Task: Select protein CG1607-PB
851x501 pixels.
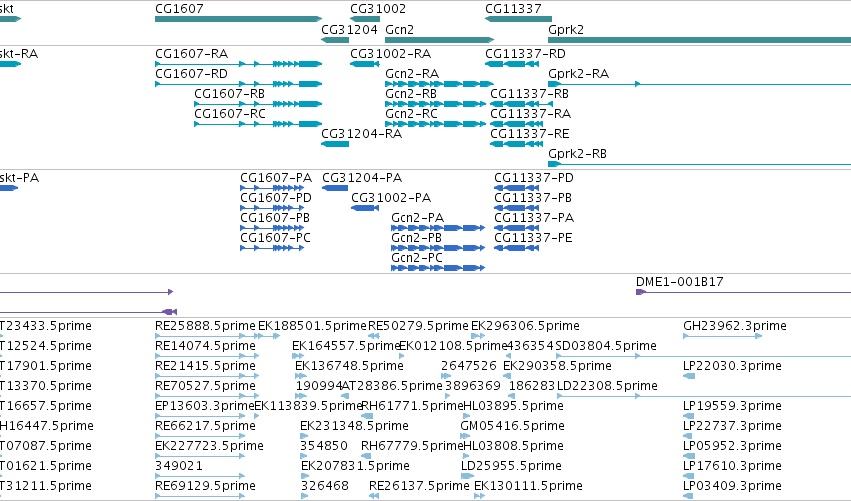Action: (x=272, y=228)
